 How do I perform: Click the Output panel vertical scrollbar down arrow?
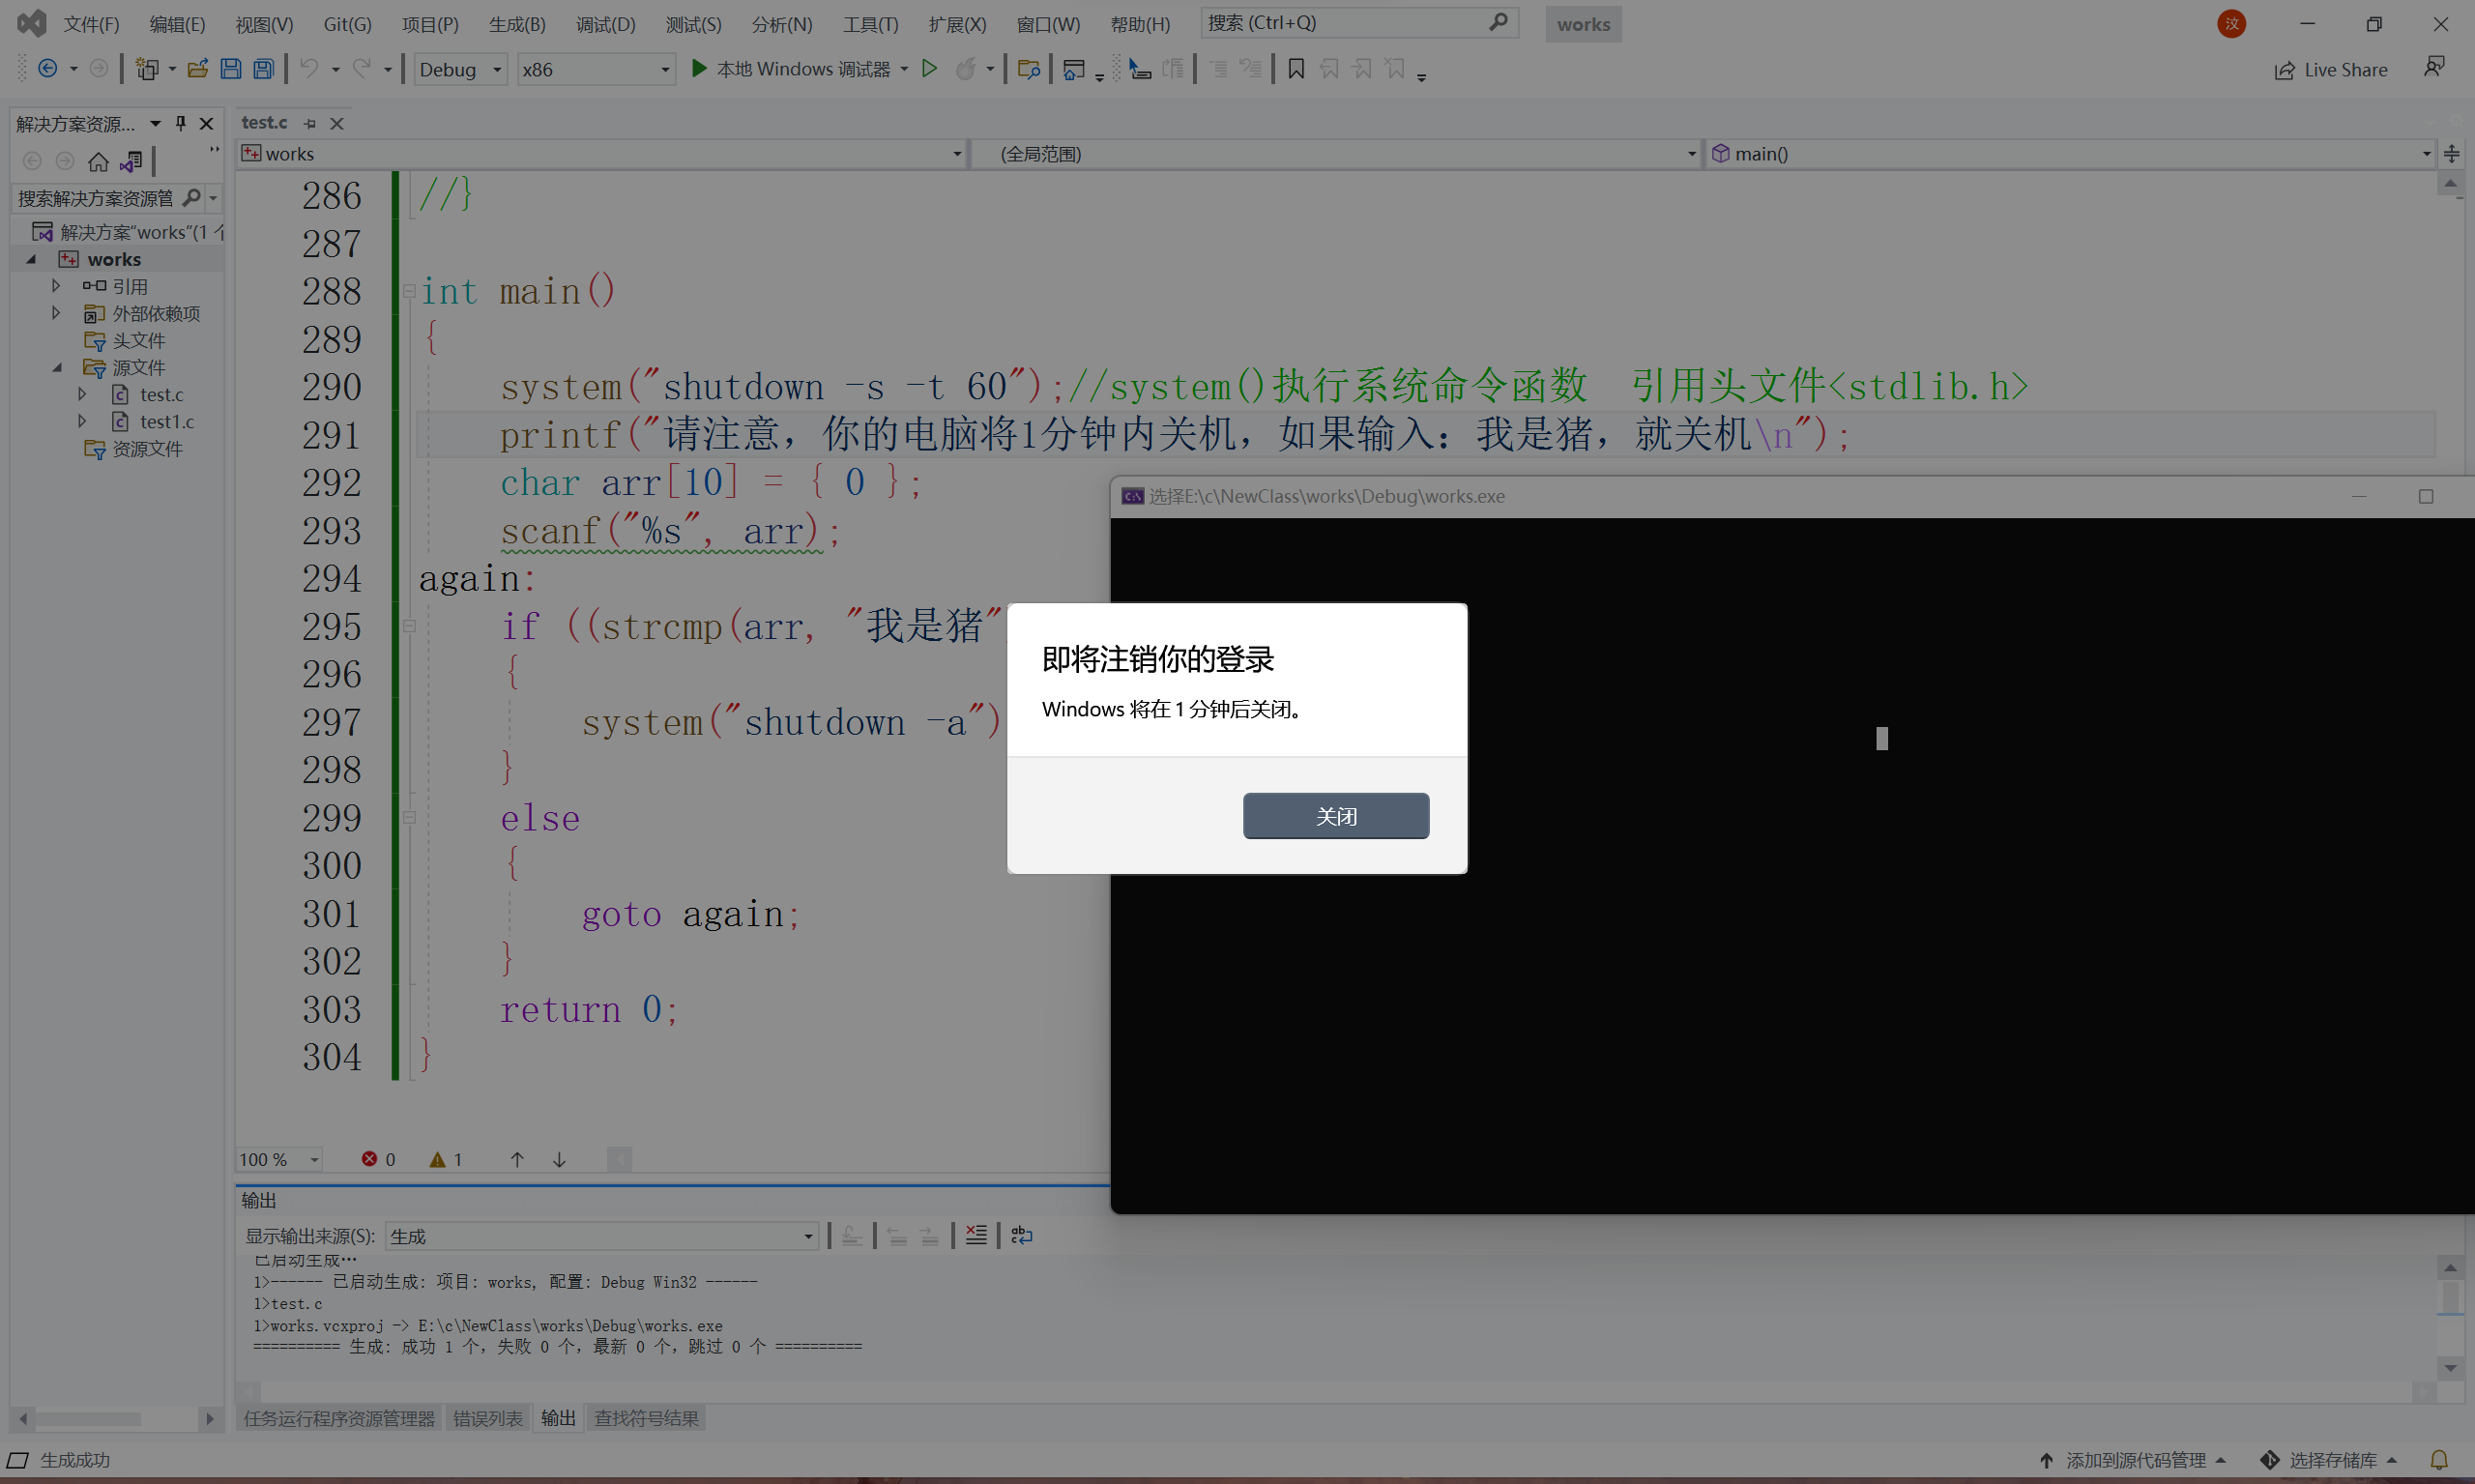click(2449, 1367)
